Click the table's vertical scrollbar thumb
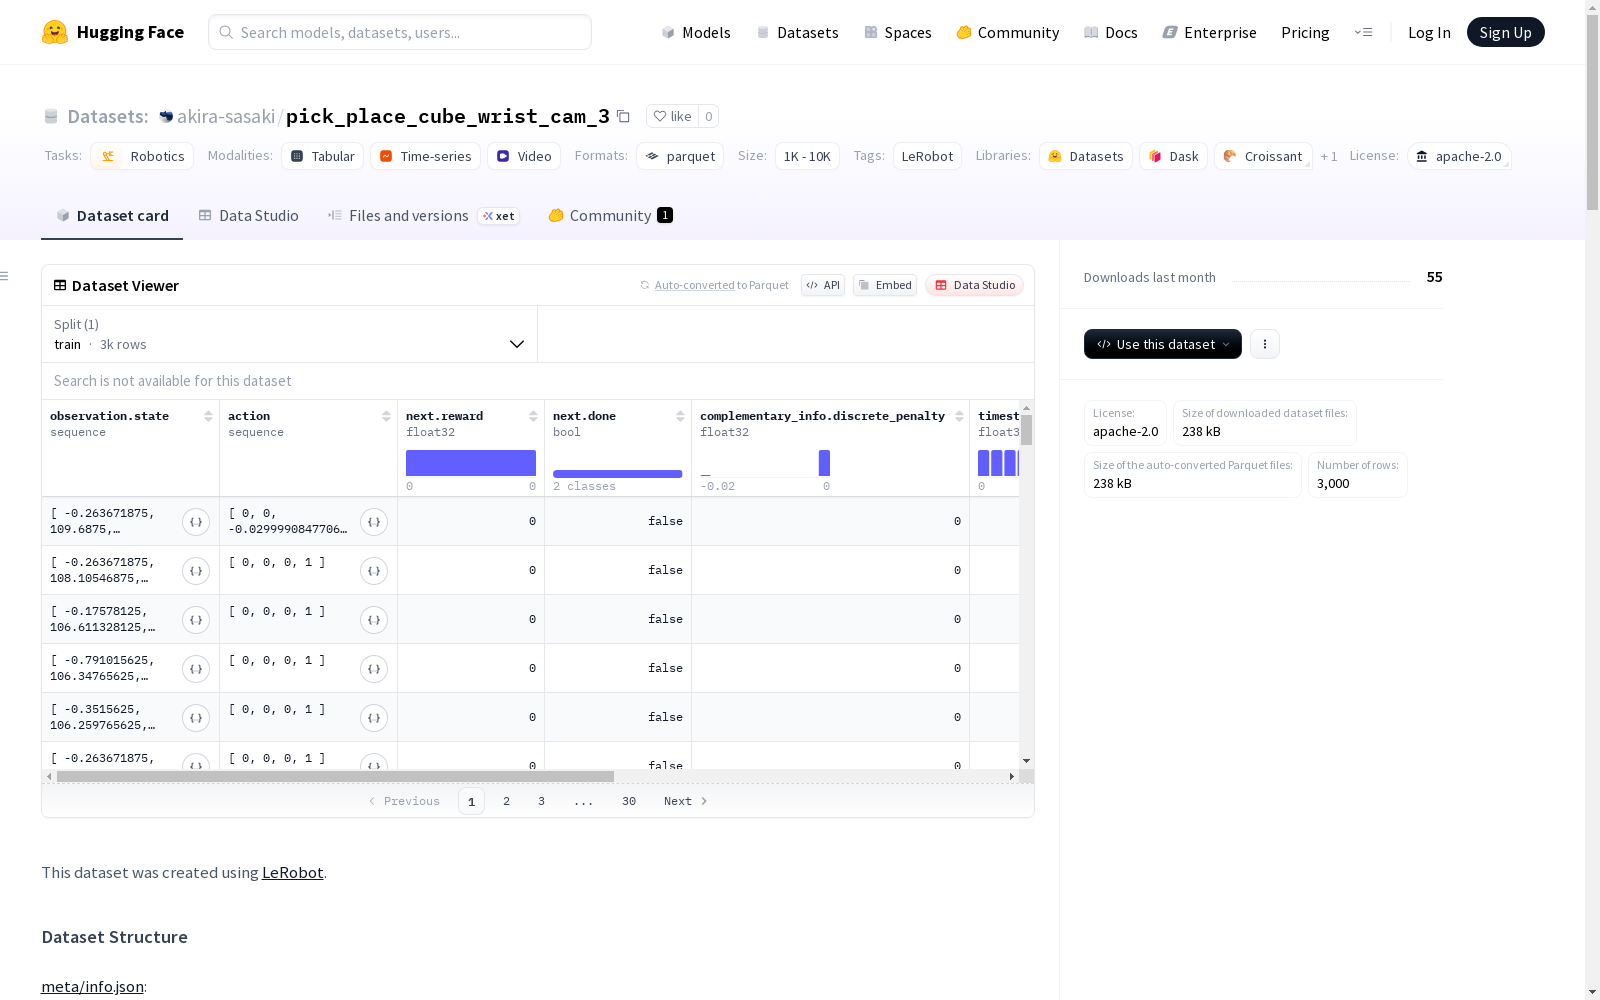This screenshot has height=1000, width=1600. (1026, 430)
